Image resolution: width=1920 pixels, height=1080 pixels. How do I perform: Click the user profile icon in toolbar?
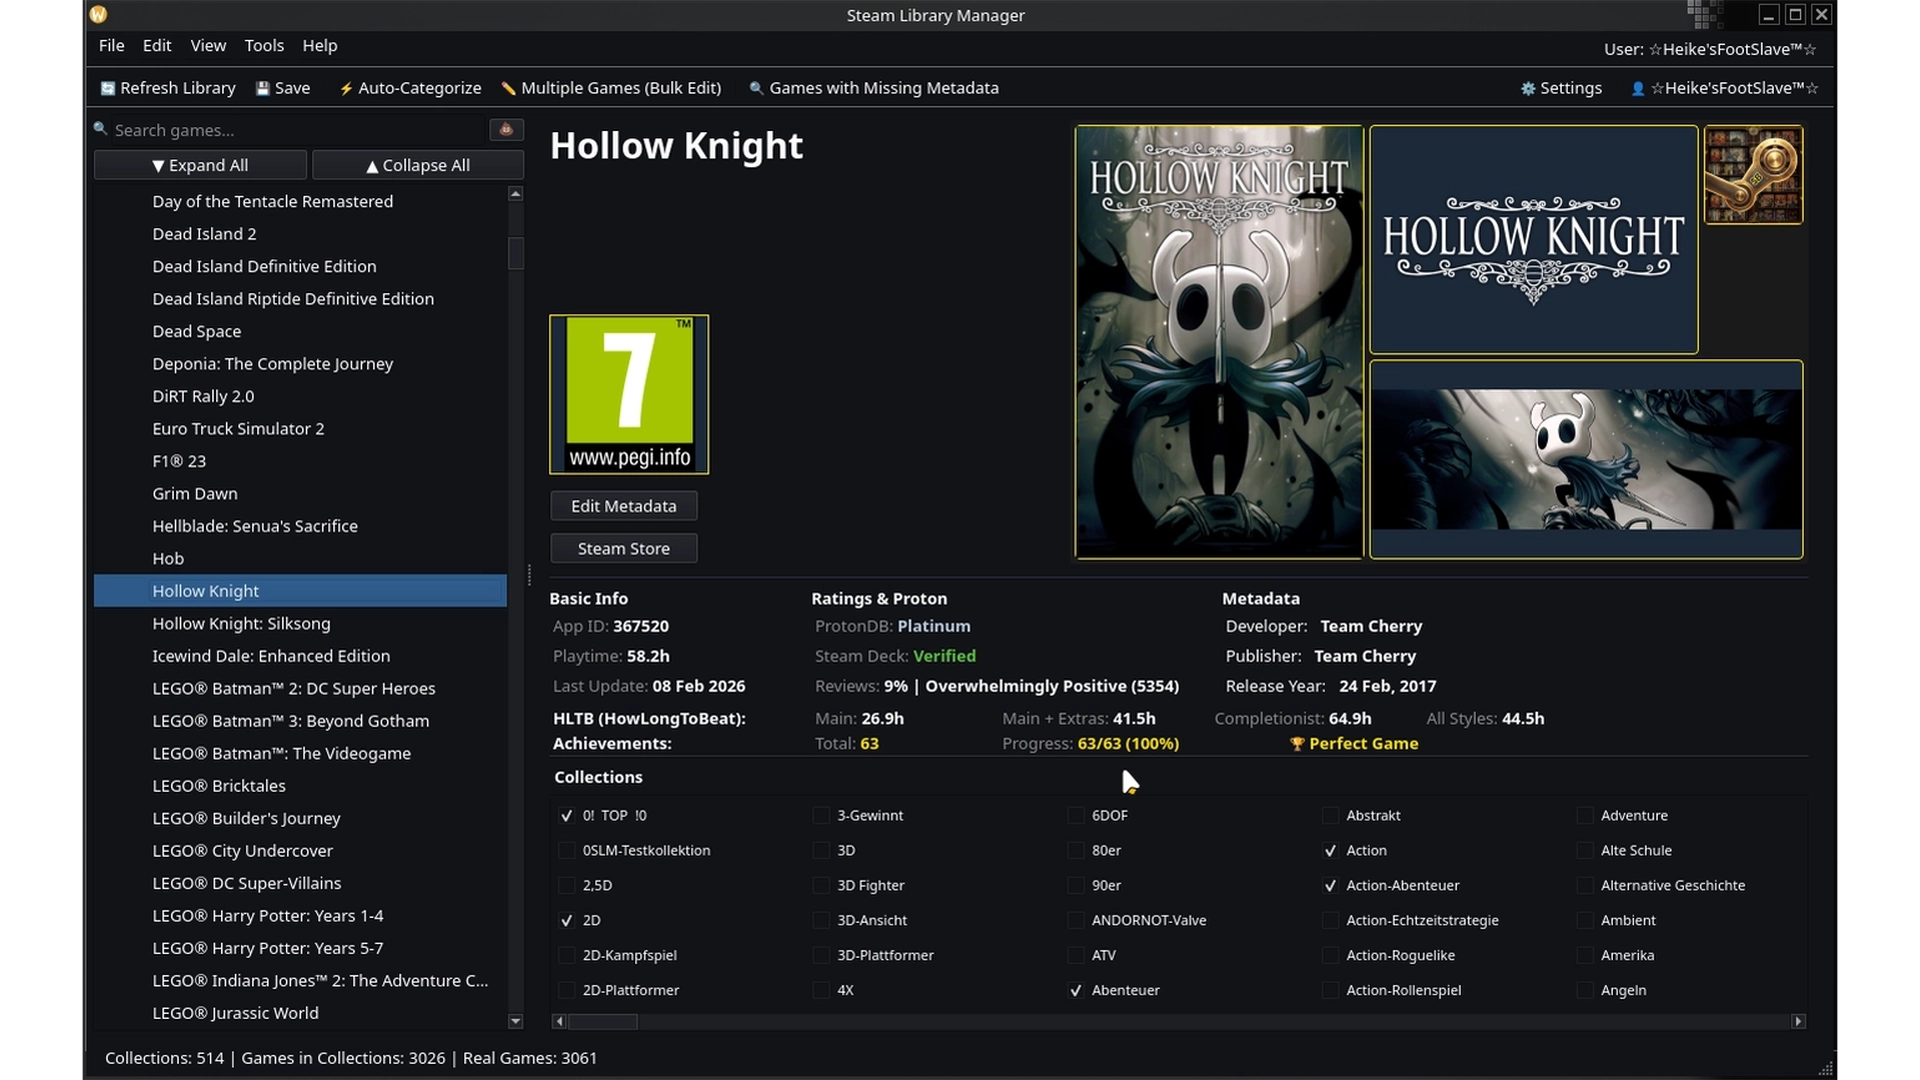click(x=1638, y=89)
